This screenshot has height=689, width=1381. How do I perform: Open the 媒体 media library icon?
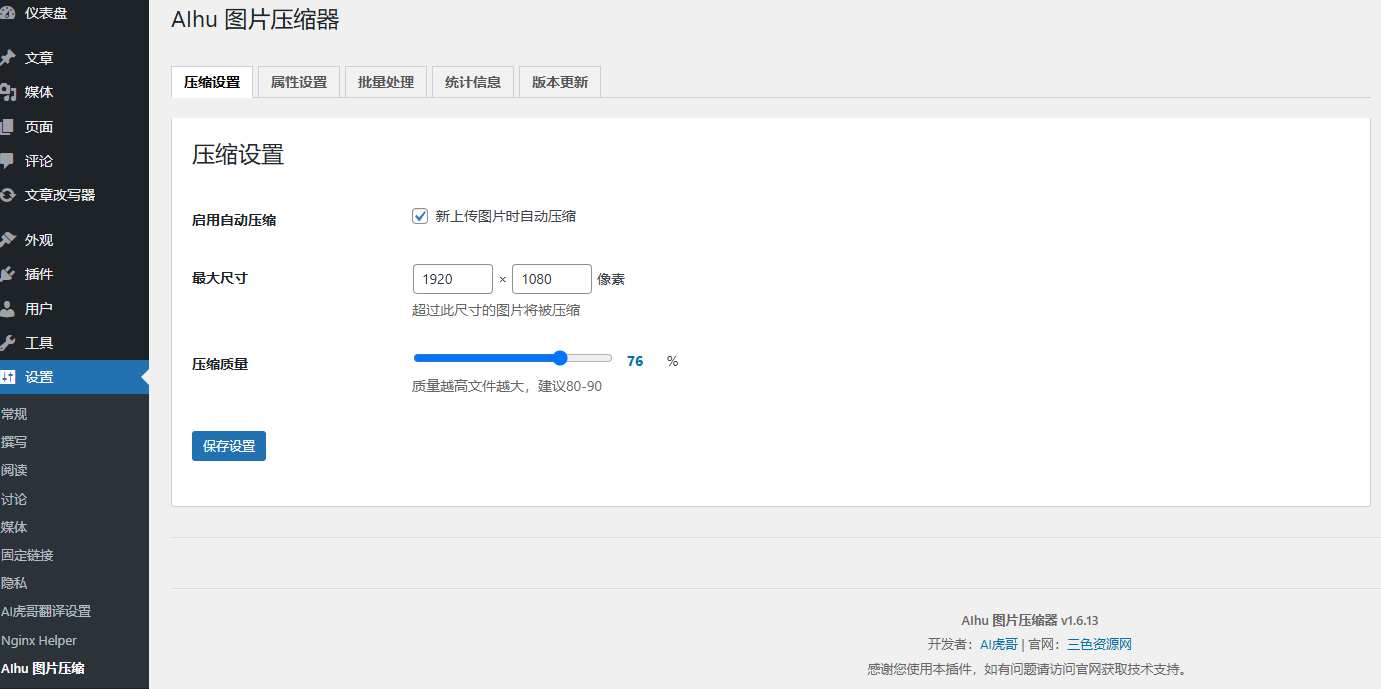pos(14,91)
